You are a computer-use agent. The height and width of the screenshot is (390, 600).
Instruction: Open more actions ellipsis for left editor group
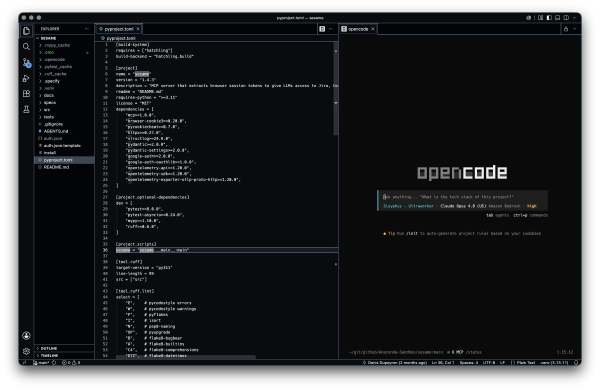[331, 29]
